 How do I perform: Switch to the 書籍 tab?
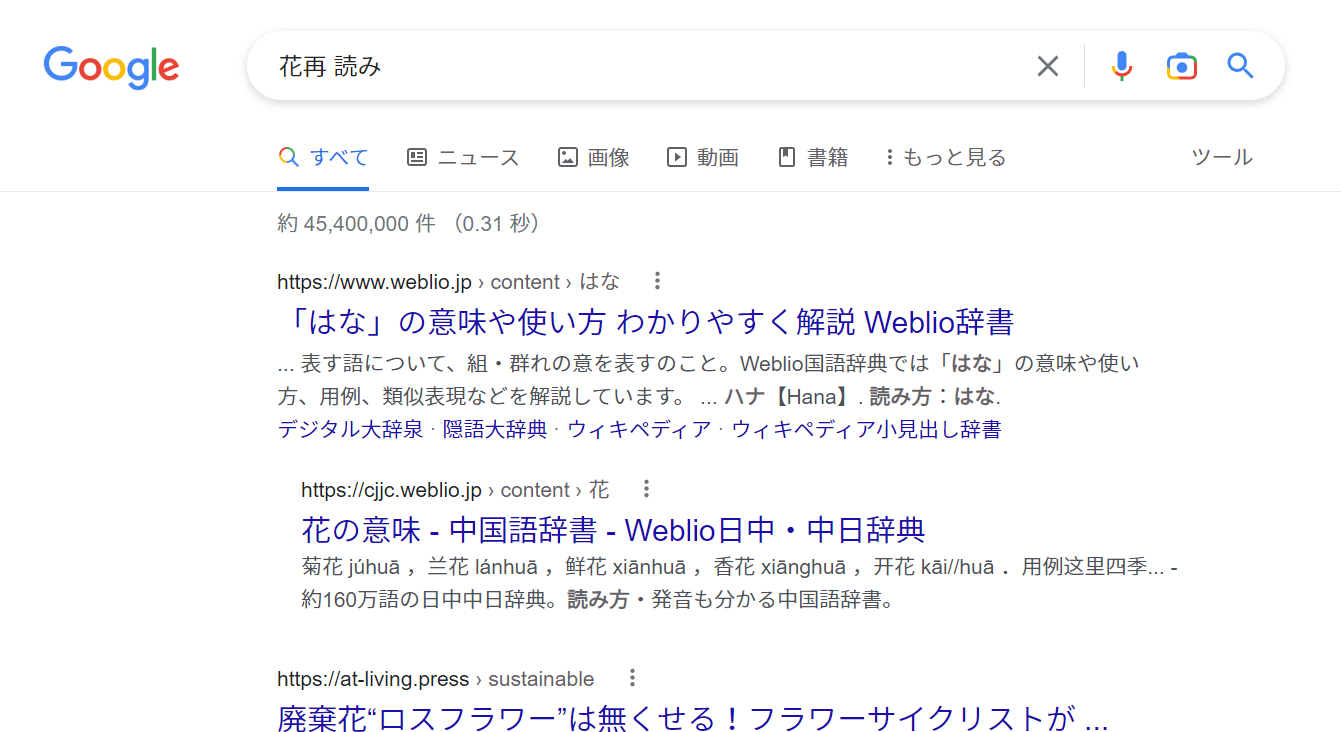(x=813, y=157)
